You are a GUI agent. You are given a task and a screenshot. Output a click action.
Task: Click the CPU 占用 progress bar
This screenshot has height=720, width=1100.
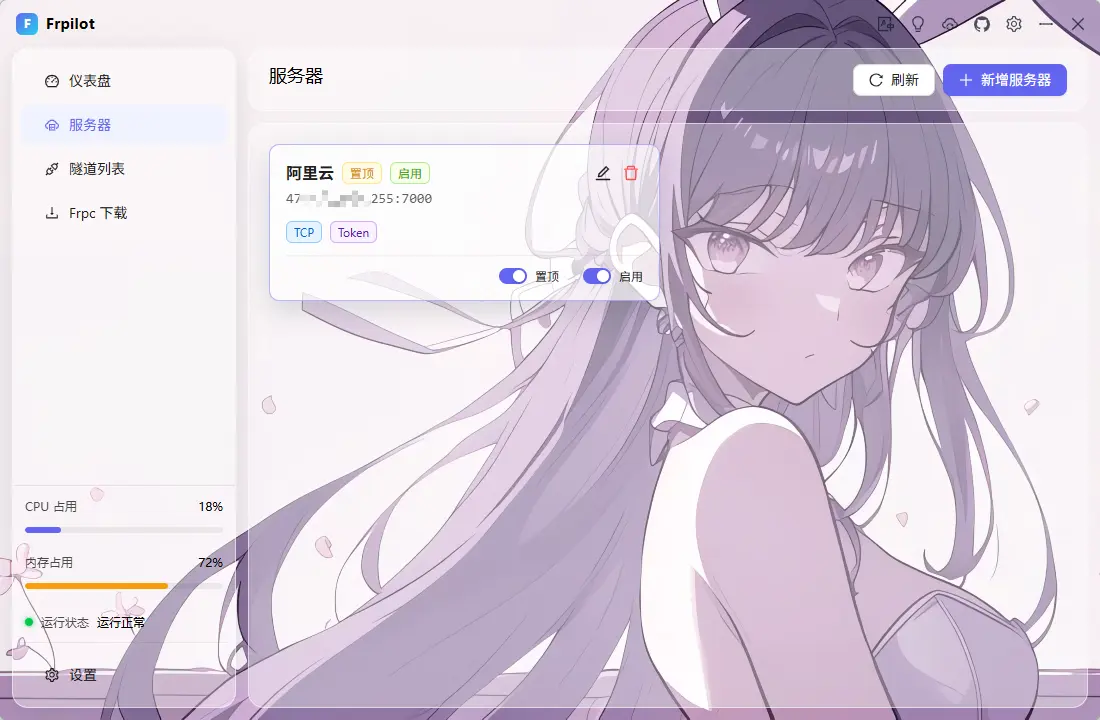click(123, 530)
